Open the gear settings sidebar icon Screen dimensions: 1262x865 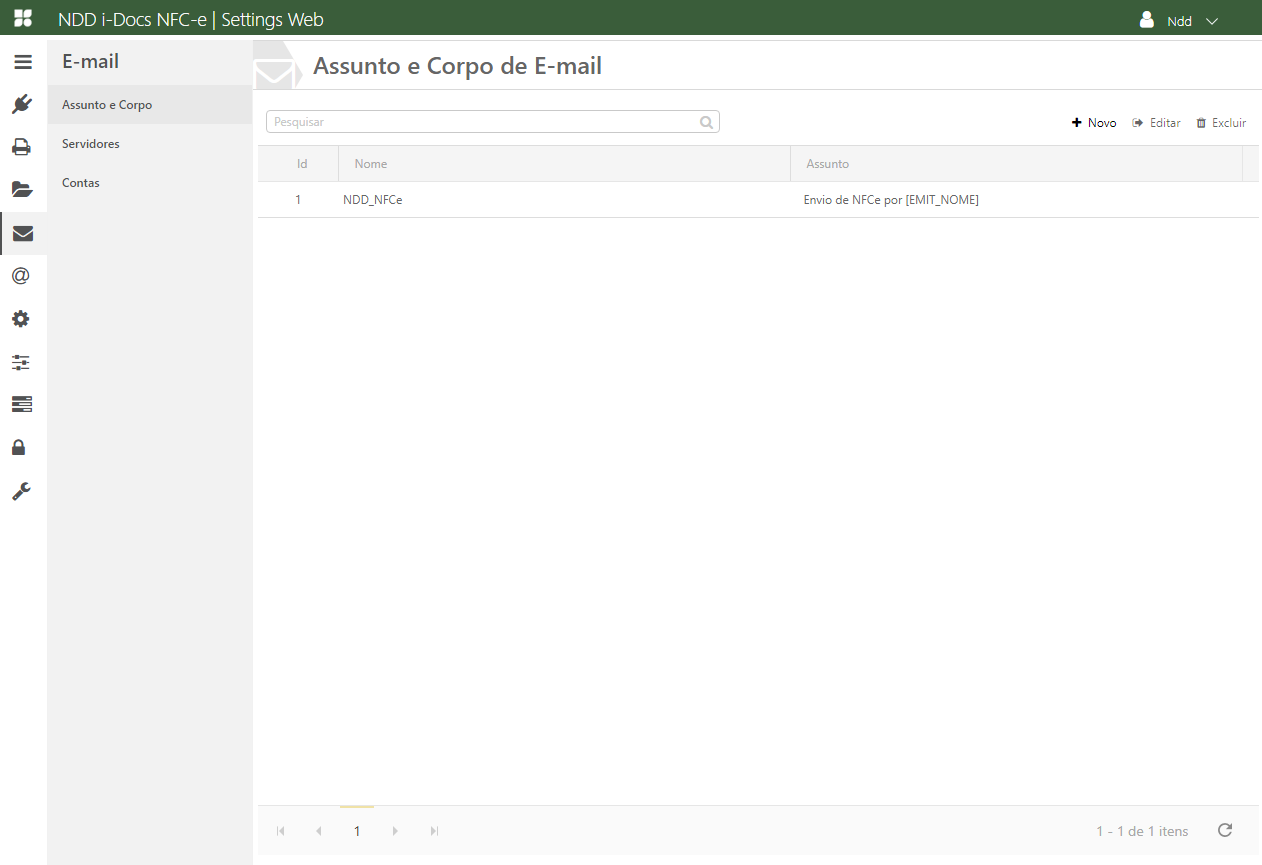tap(22, 319)
